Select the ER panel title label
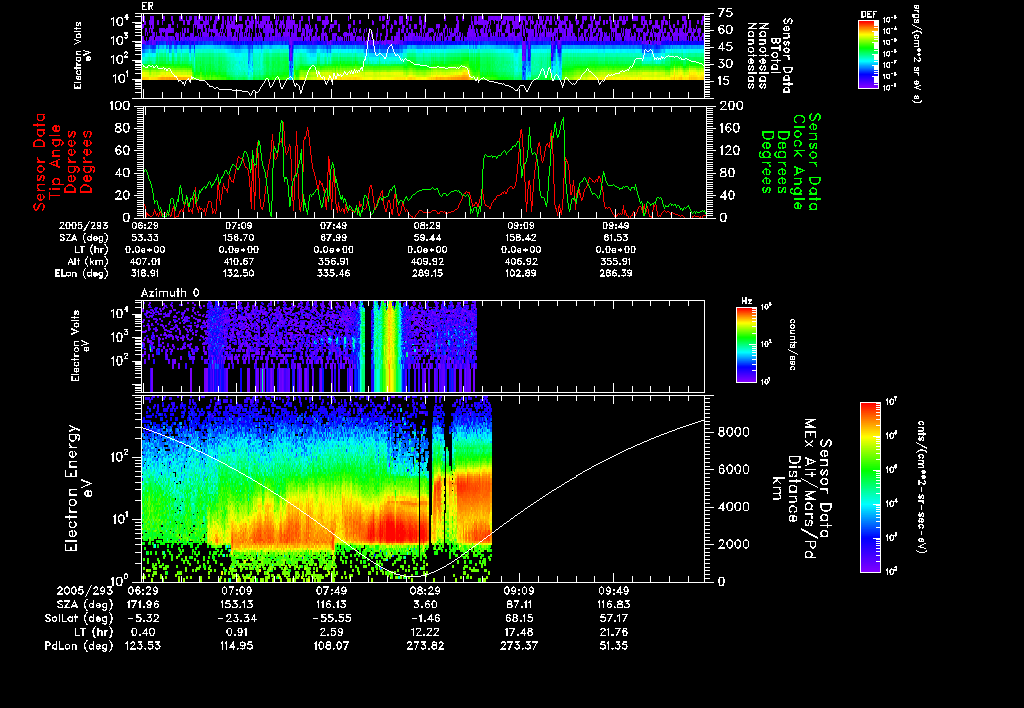This screenshot has width=1024, height=708. pos(147,6)
